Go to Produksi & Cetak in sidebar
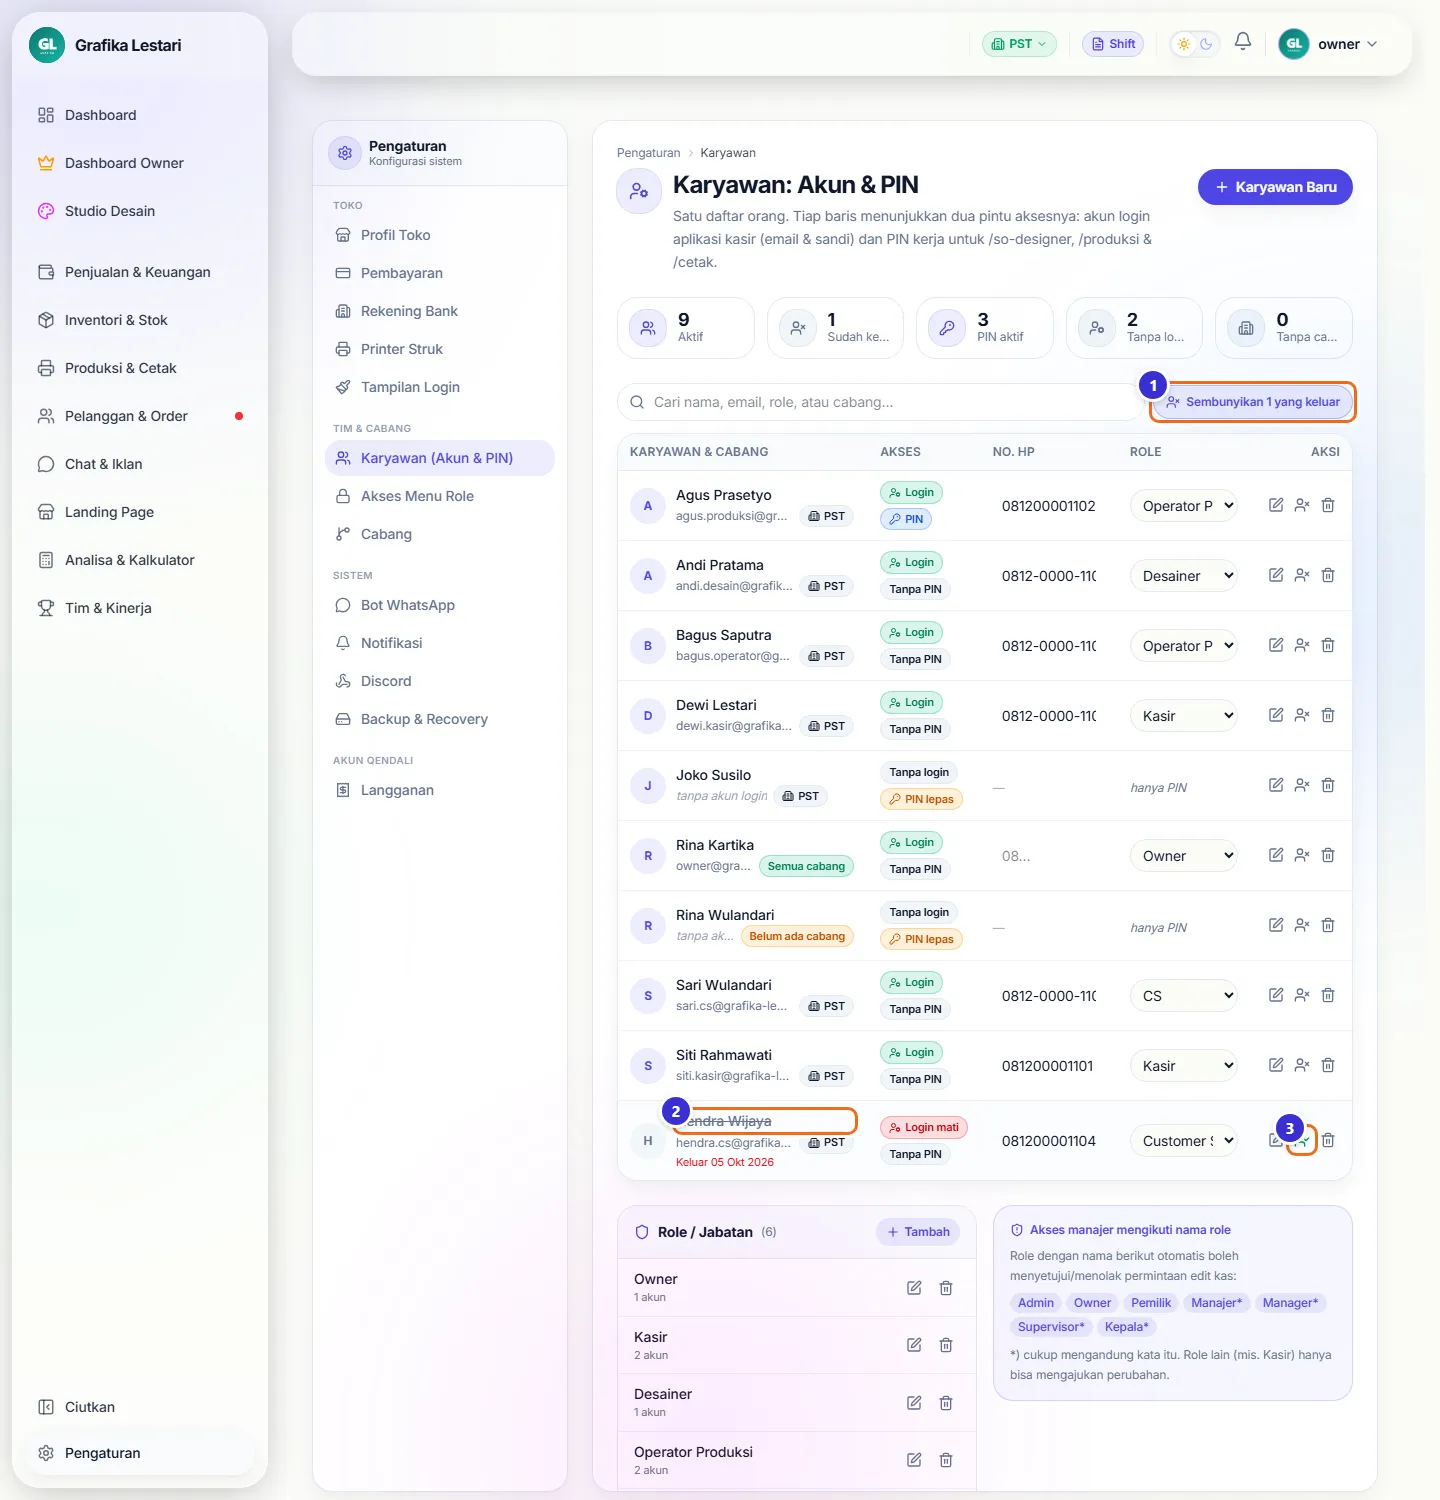The height and width of the screenshot is (1500, 1440). tap(120, 368)
